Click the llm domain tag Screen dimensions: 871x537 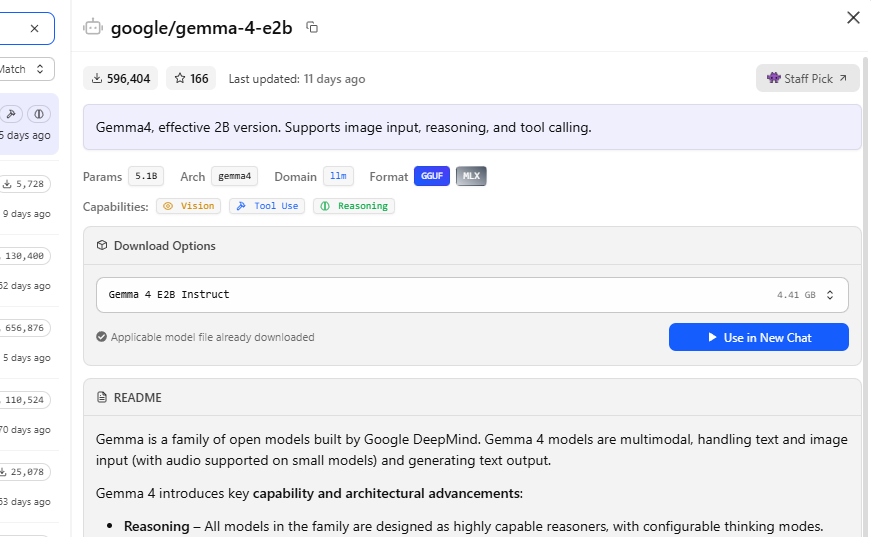pos(338,176)
